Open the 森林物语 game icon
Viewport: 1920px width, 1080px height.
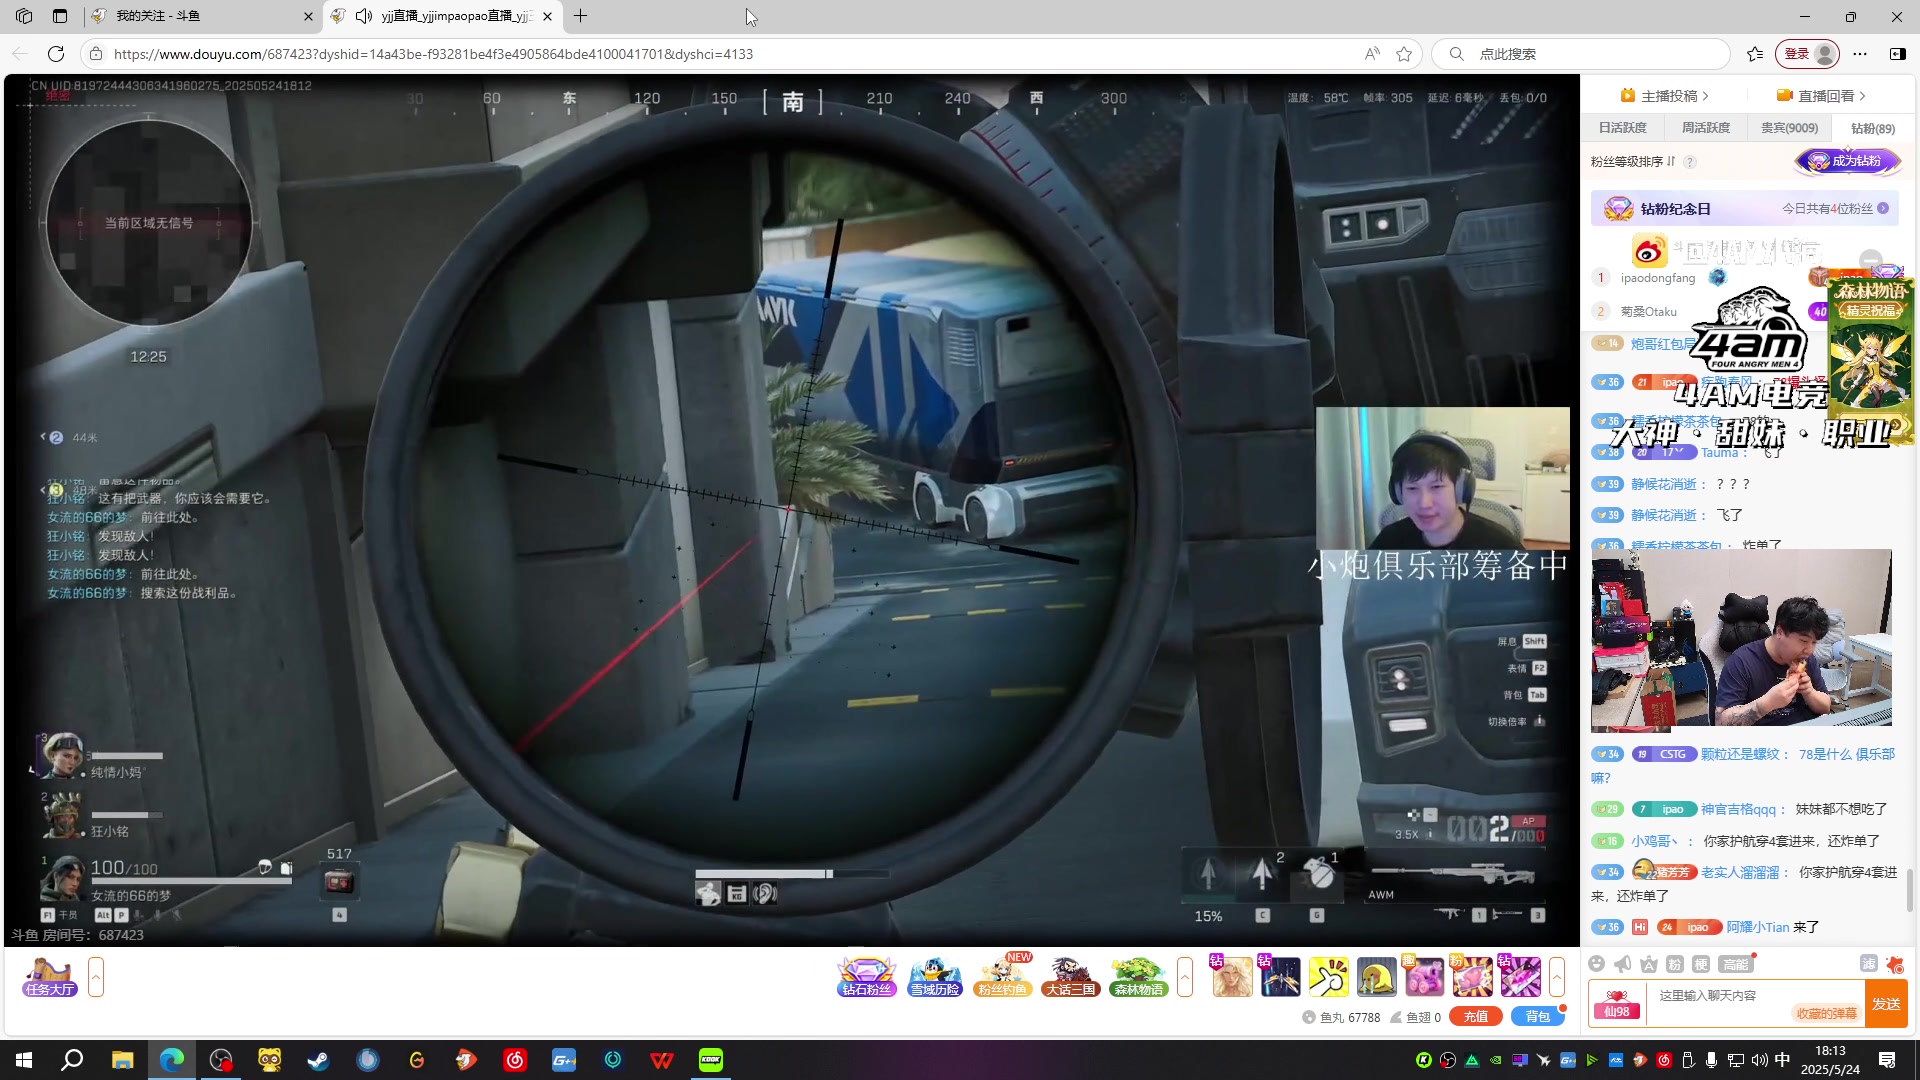coord(1138,976)
